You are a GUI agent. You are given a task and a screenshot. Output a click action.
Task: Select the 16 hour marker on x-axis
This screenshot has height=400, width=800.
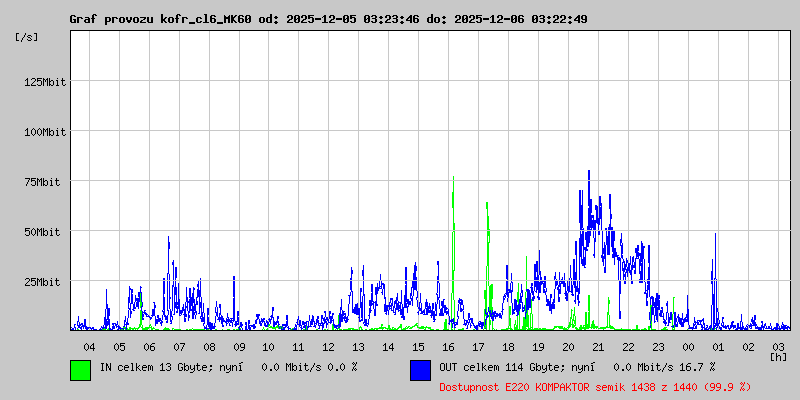point(448,346)
